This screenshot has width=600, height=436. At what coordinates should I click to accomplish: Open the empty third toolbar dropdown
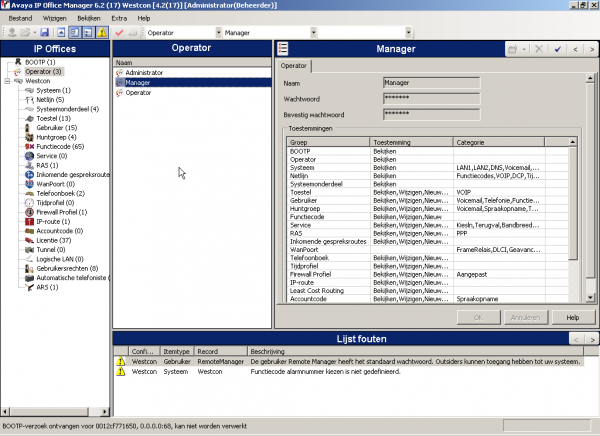click(x=408, y=33)
